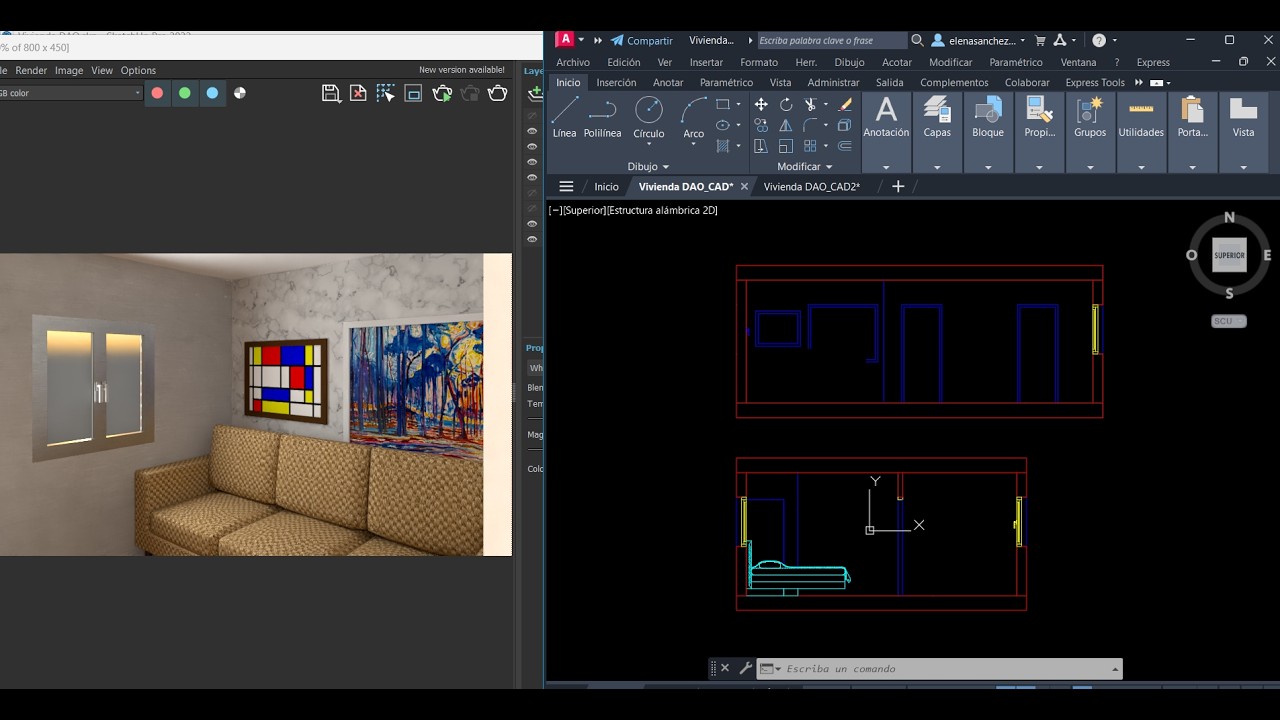
Task: Open the trim tool dropdown arrow
Action: pyautogui.click(x=826, y=104)
